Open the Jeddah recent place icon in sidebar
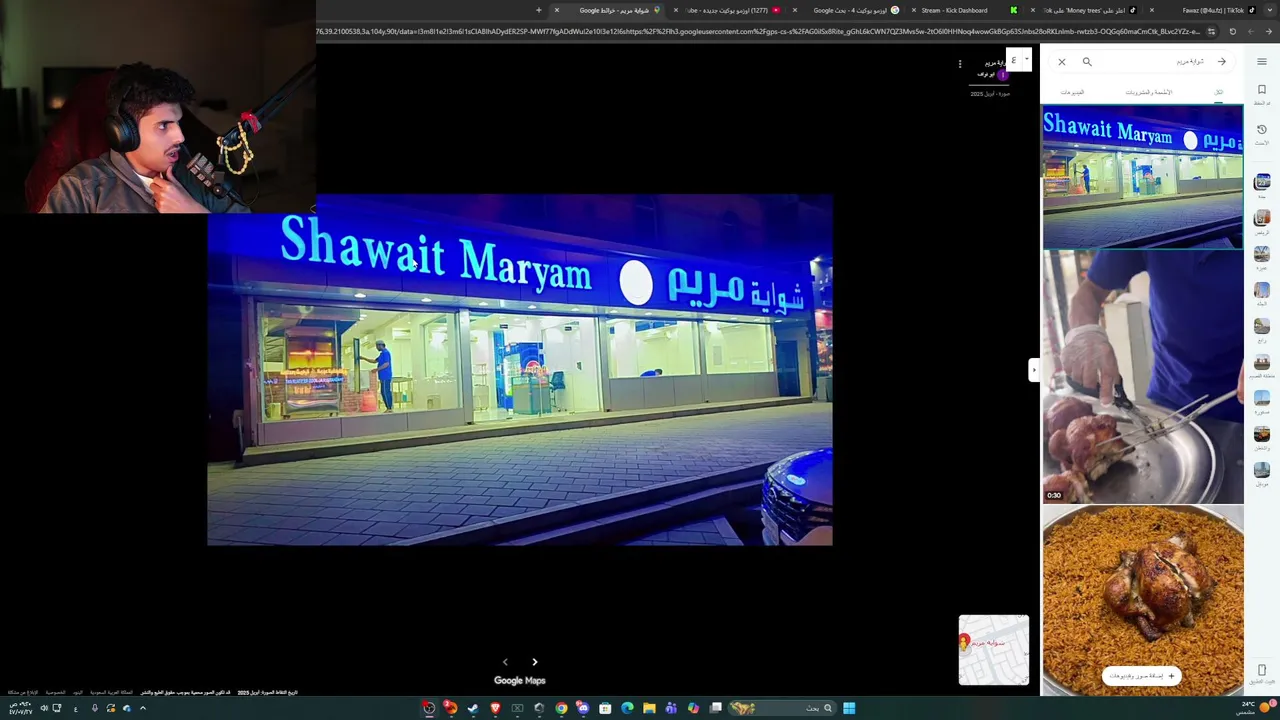 [1262, 184]
